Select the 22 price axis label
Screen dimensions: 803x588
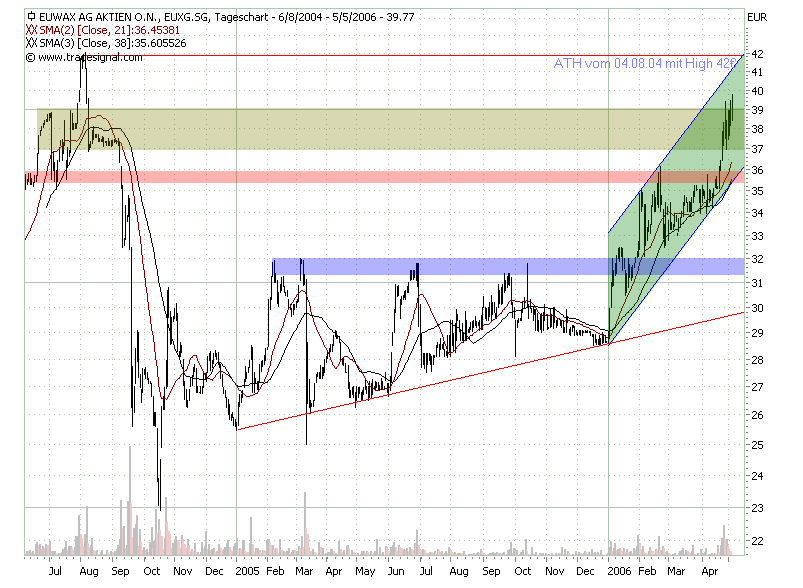click(x=757, y=541)
